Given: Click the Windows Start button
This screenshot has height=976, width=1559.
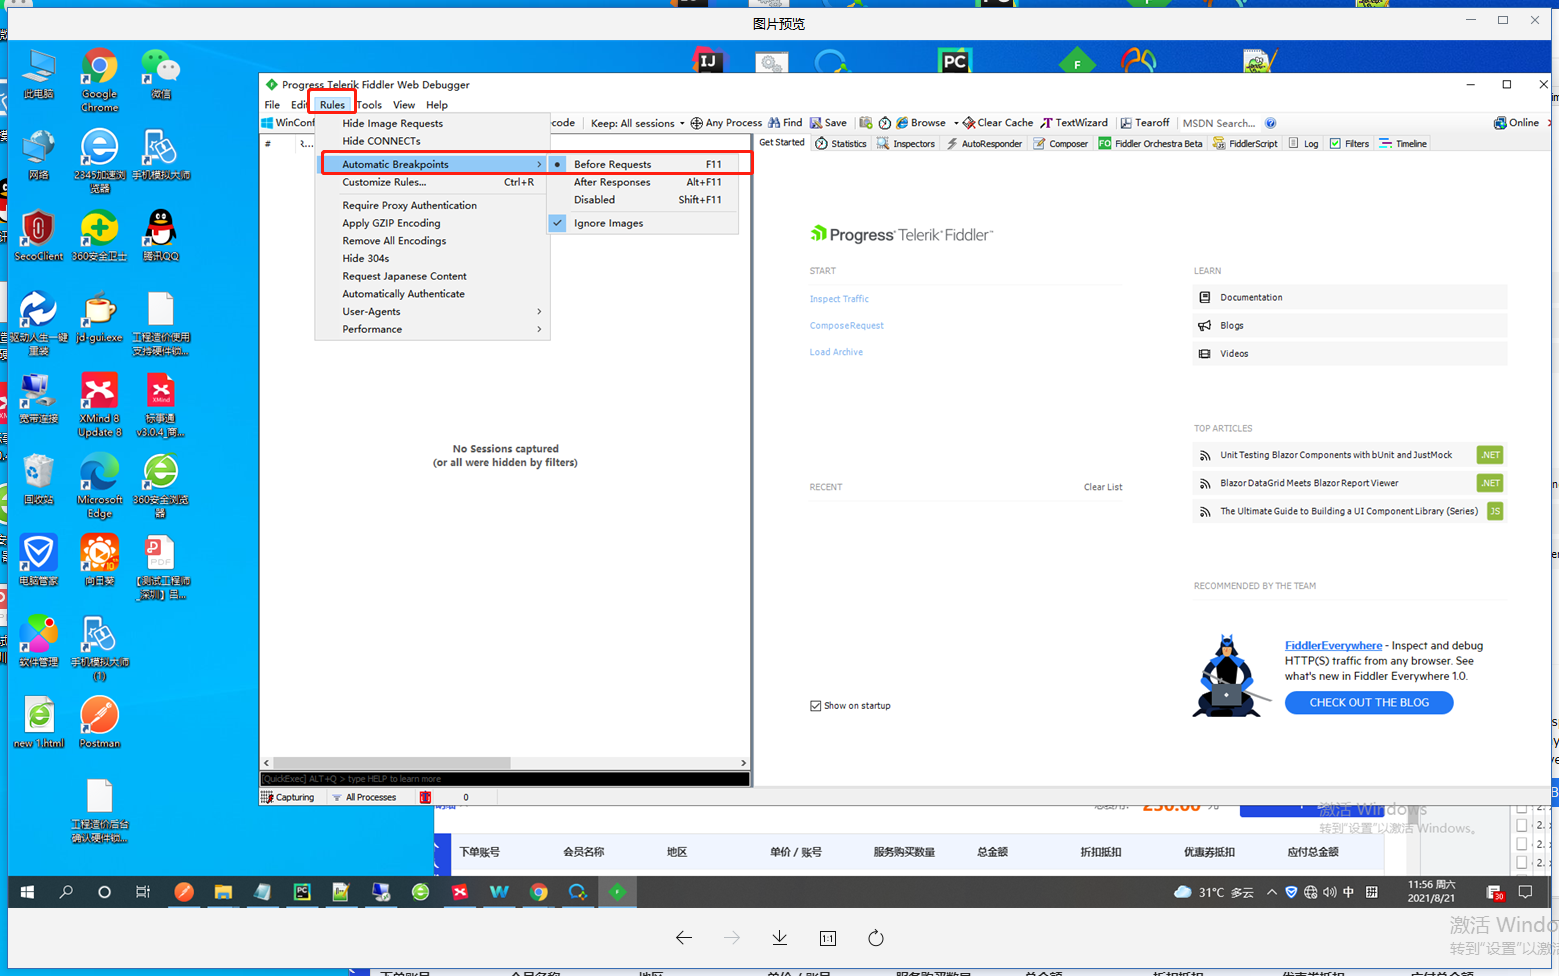Looking at the screenshot, I should tap(27, 892).
